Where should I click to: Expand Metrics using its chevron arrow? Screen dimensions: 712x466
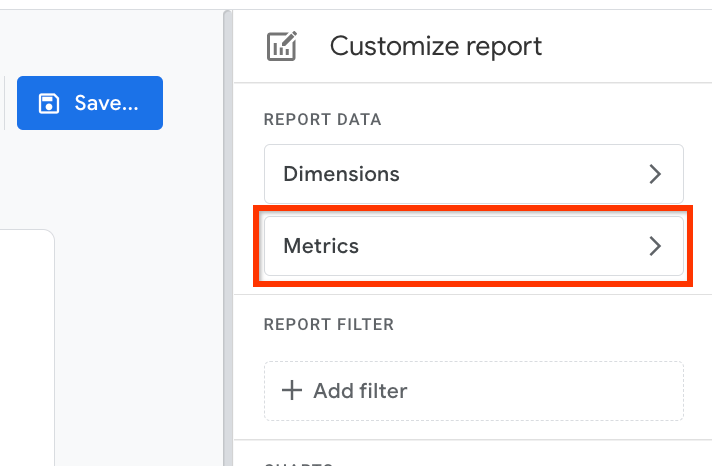pyautogui.click(x=655, y=246)
